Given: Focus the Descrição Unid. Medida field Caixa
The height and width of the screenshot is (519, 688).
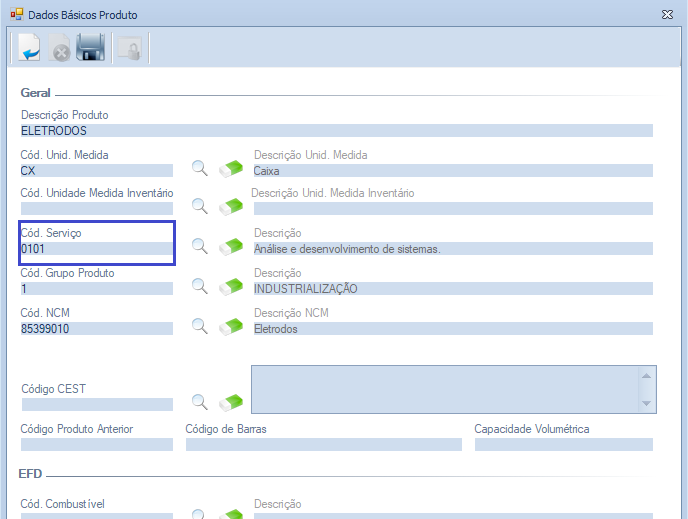Looking at the screenshot, I should (x=453, y=171).
